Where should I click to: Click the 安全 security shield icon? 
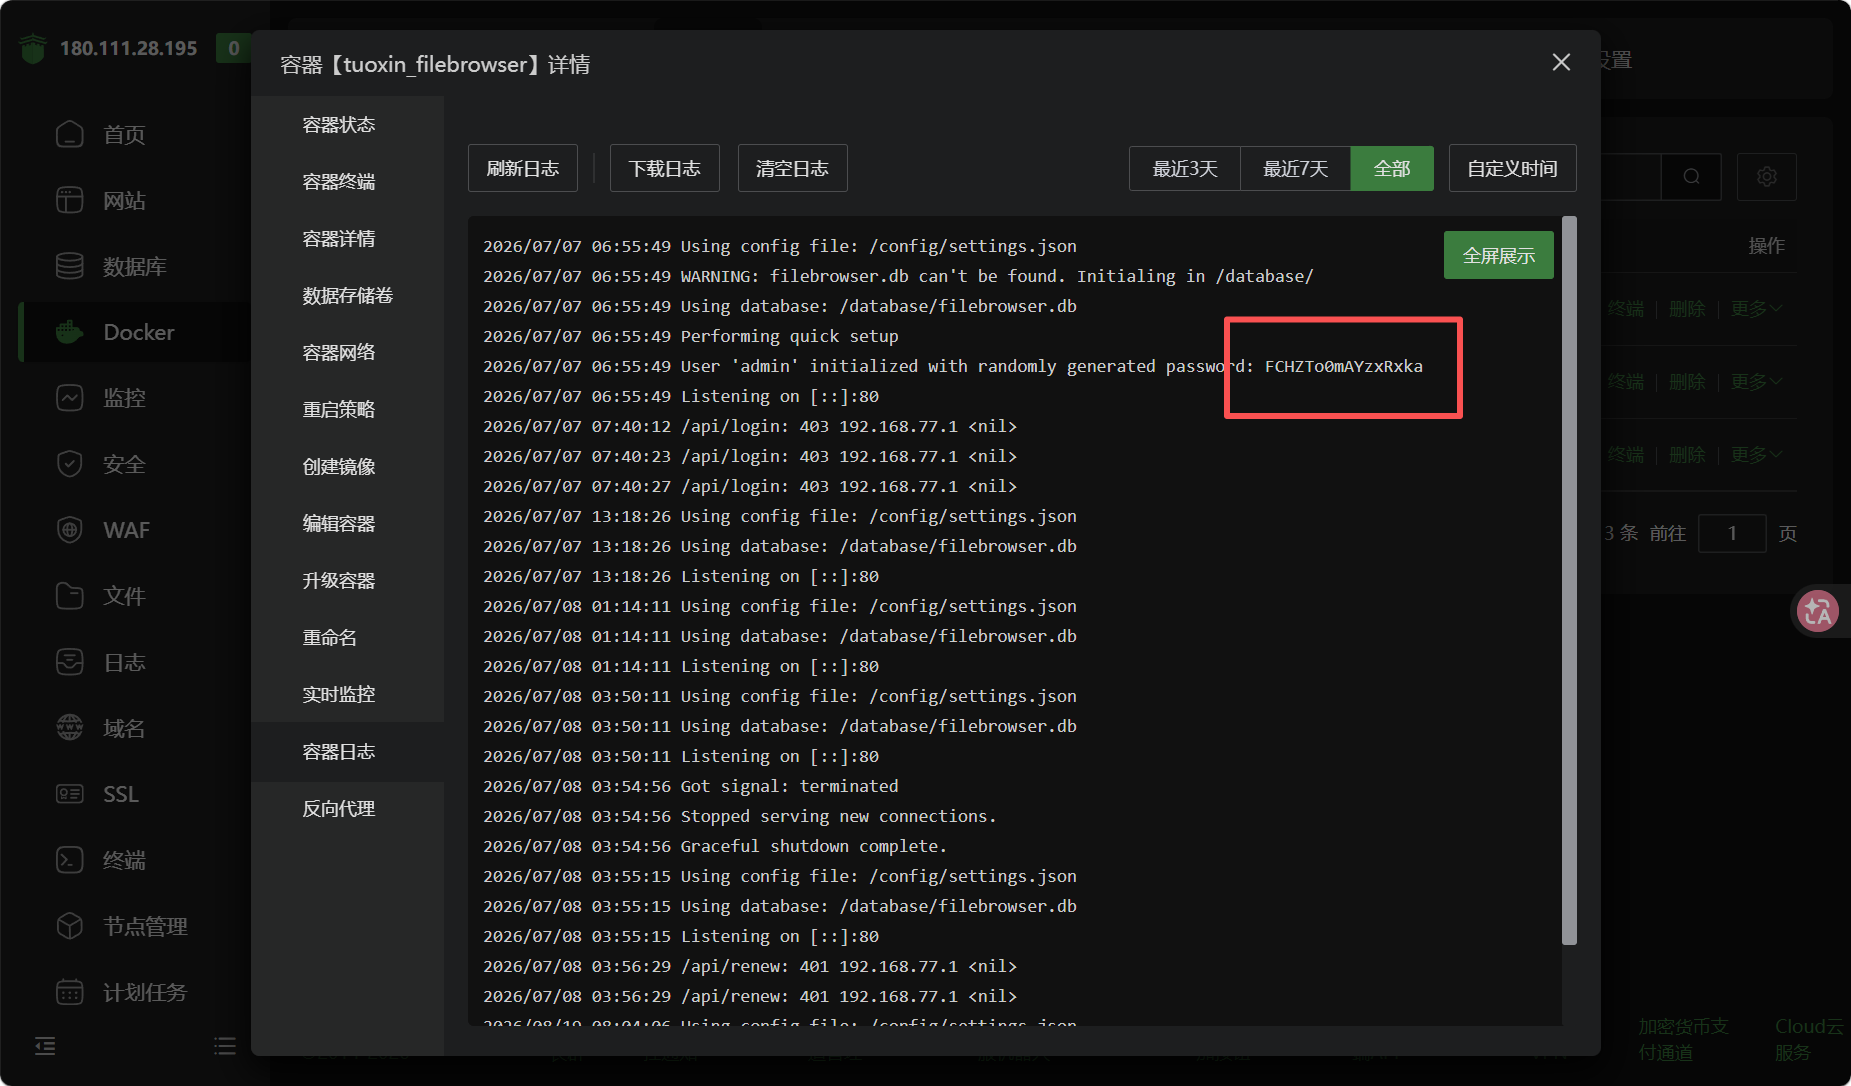point(70,464)
